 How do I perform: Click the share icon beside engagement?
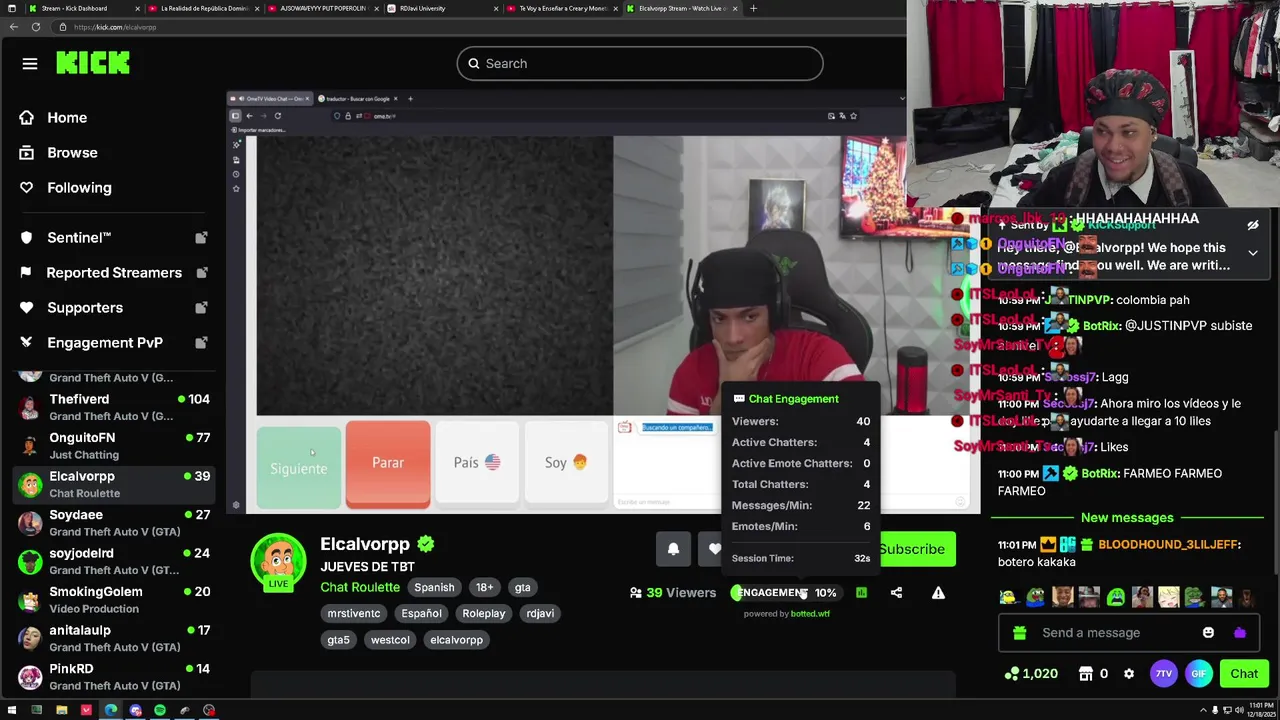[896, 593]
